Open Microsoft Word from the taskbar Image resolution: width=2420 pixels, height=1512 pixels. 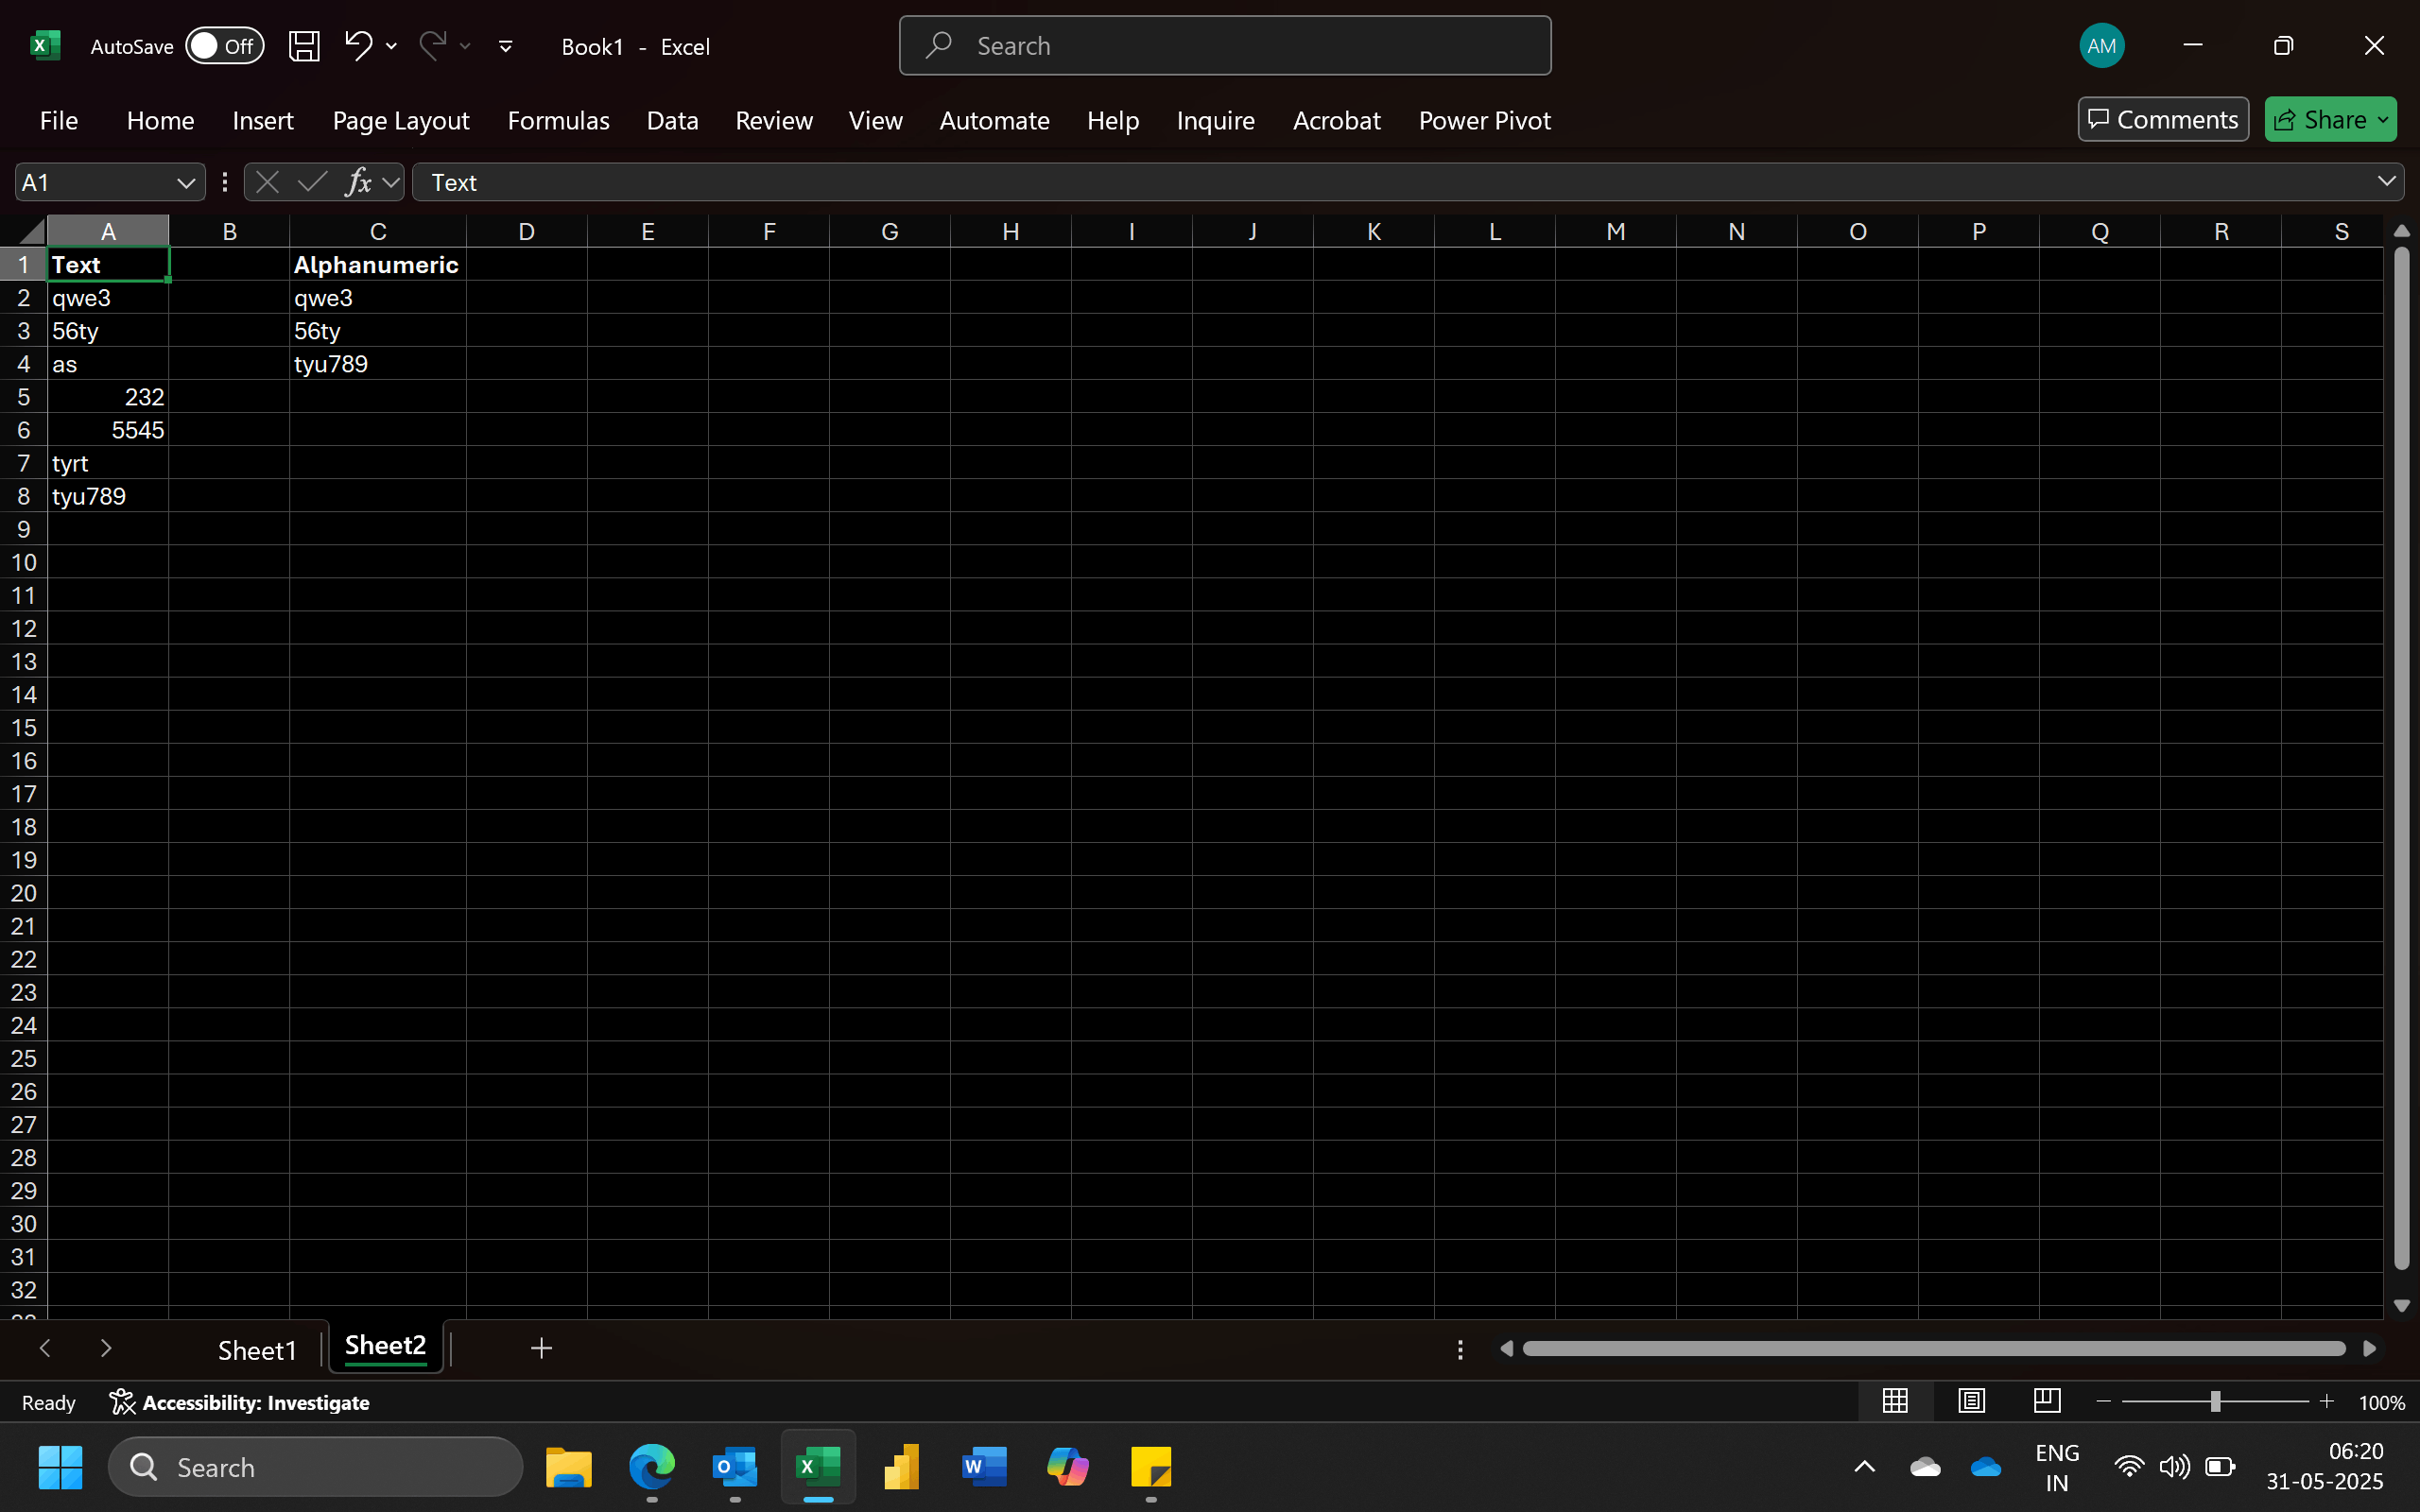tap(984, 1466)
